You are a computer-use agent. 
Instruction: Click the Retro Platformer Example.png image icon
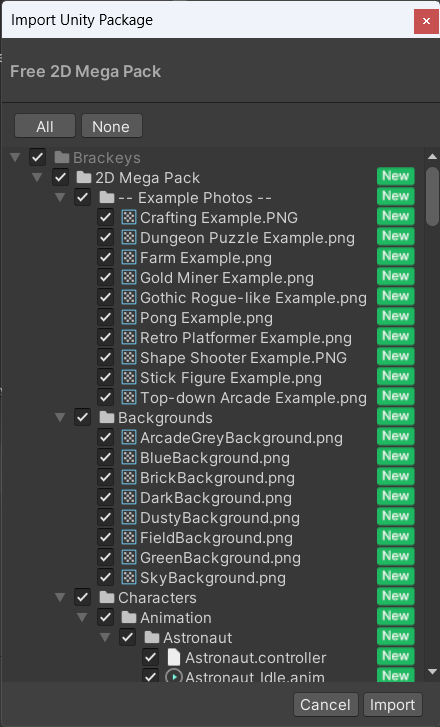[x=128, y=337]
